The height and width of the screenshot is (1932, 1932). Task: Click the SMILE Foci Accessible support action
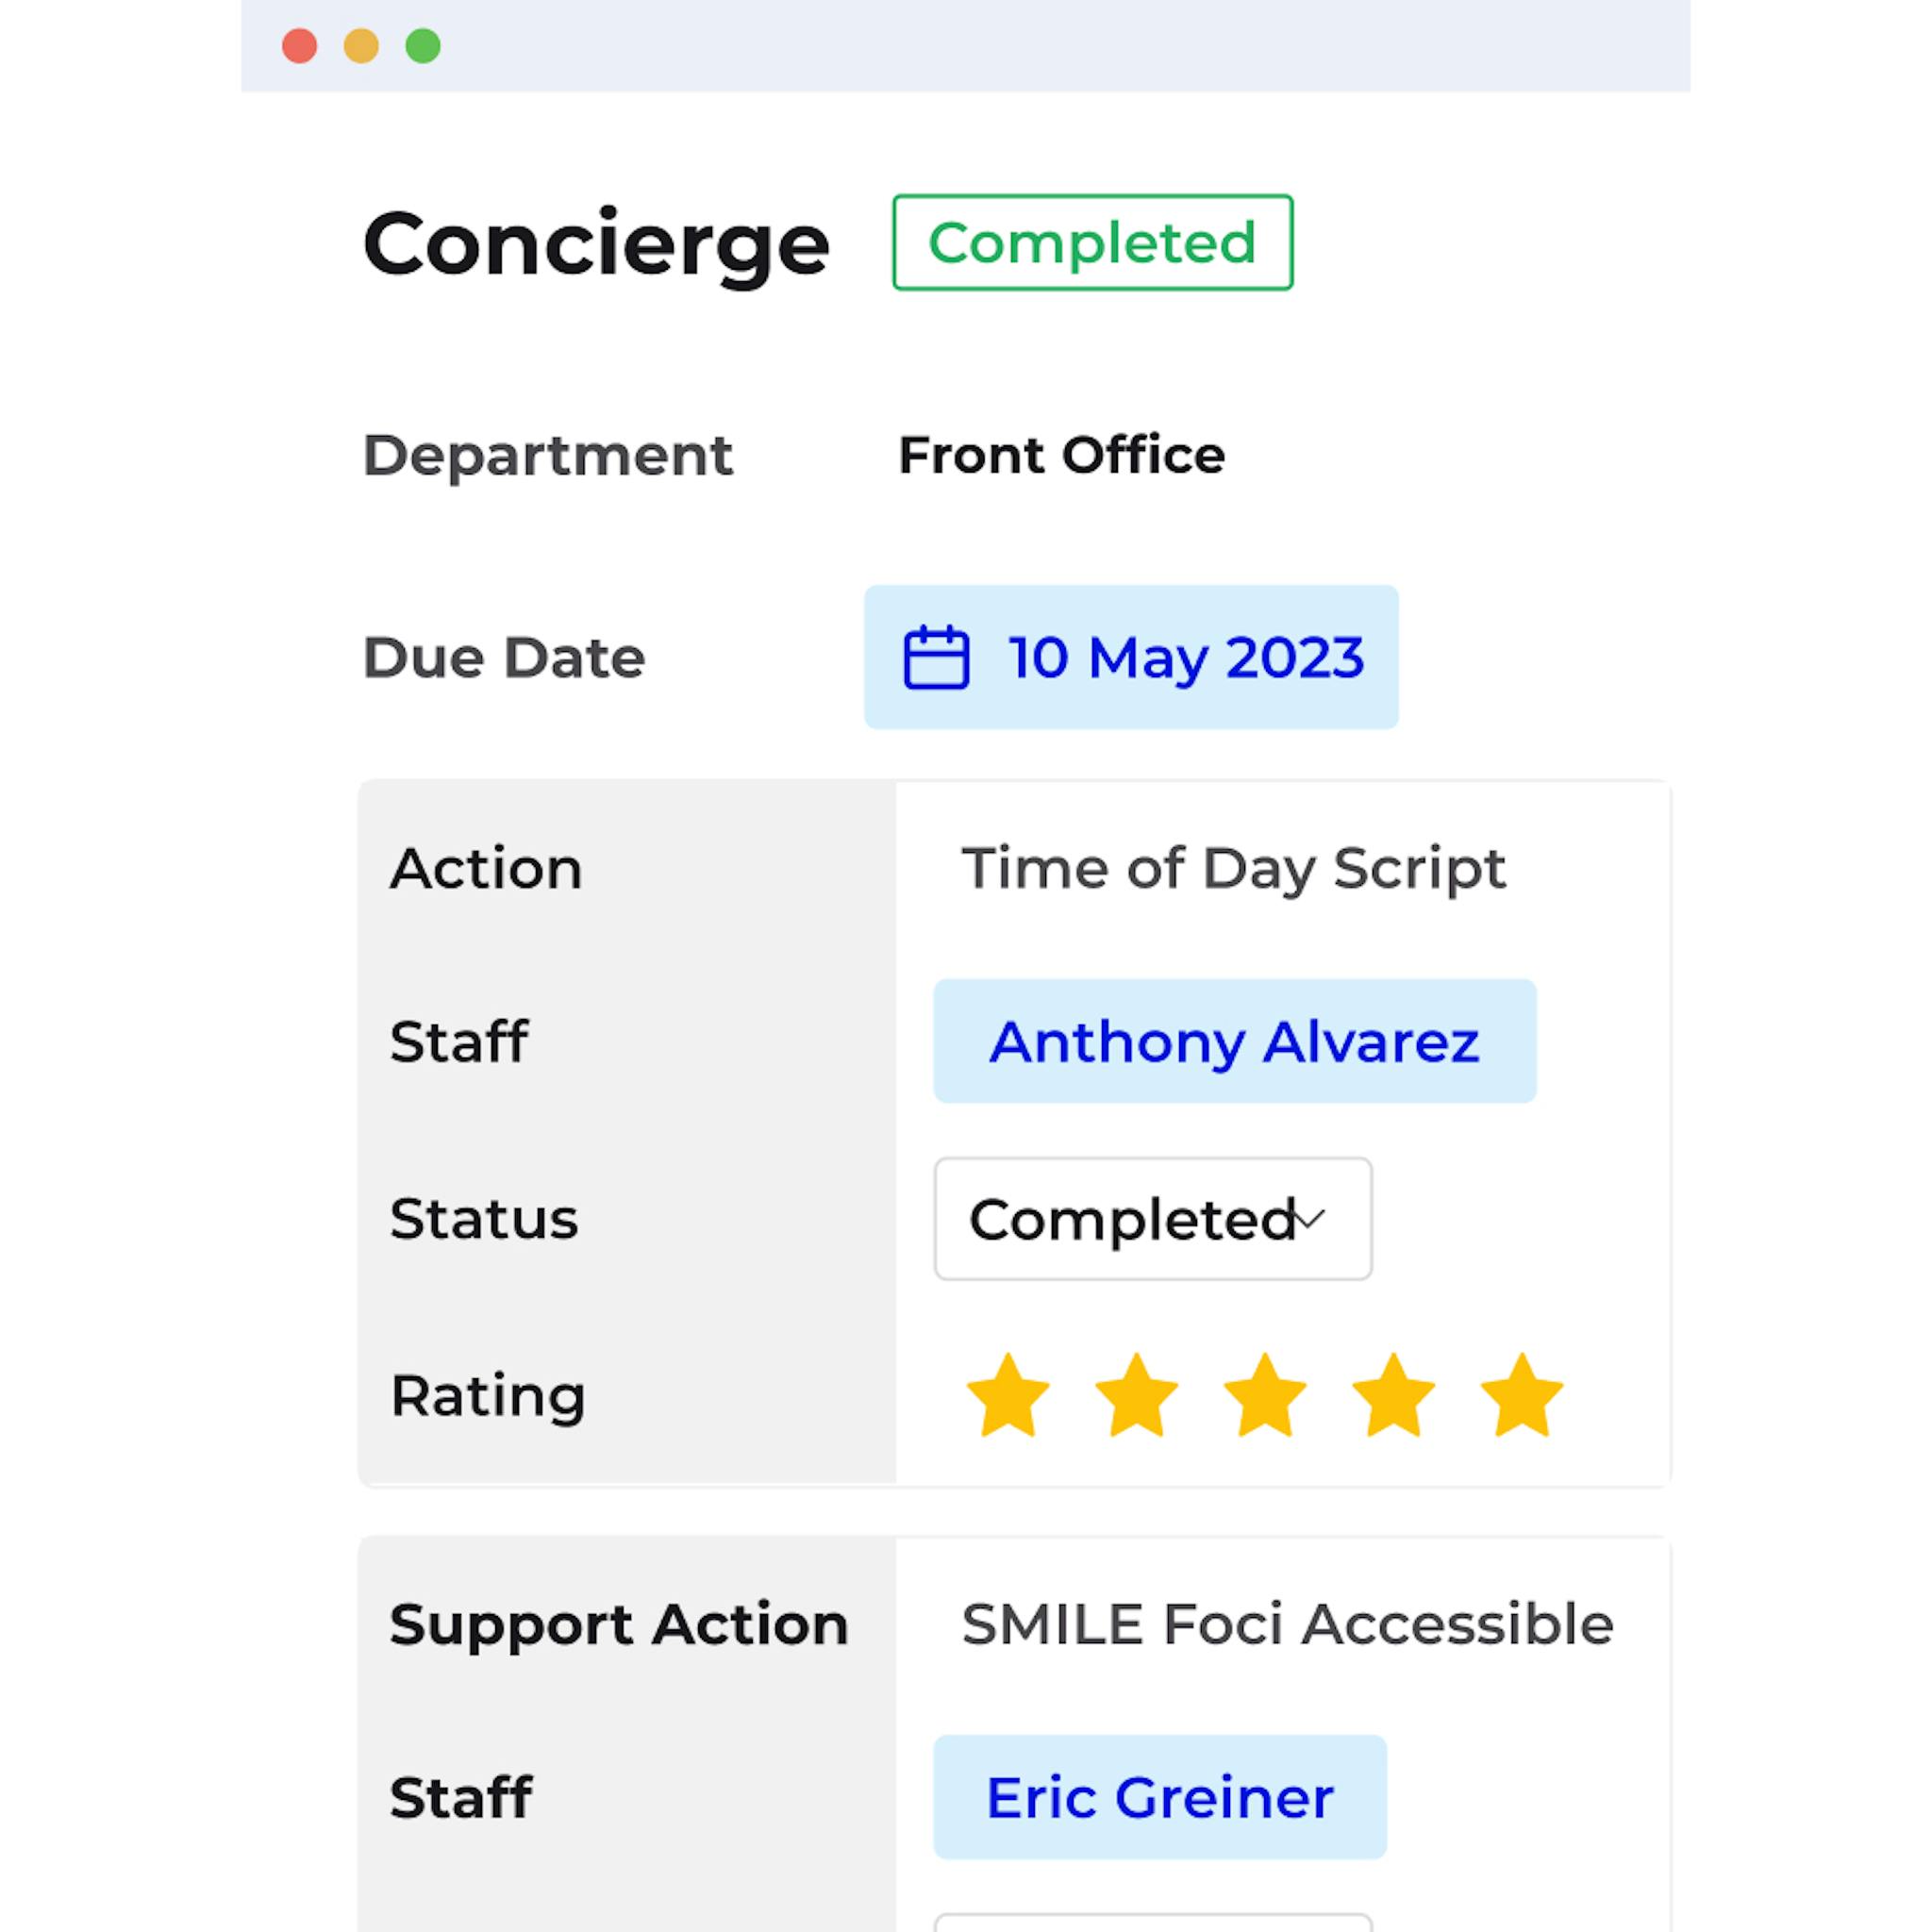tap(1287, 1624)
